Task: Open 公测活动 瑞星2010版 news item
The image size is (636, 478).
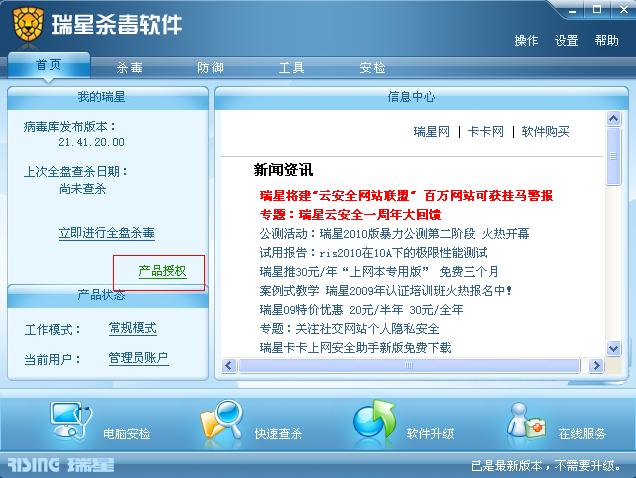Action: coord(394,233)
